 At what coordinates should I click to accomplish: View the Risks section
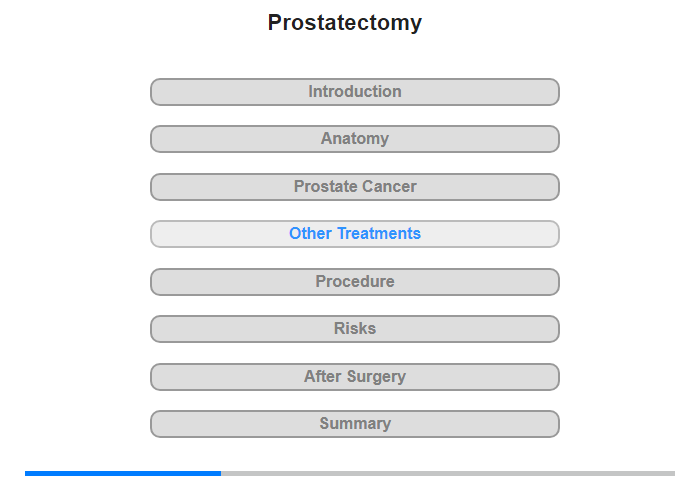354,329
